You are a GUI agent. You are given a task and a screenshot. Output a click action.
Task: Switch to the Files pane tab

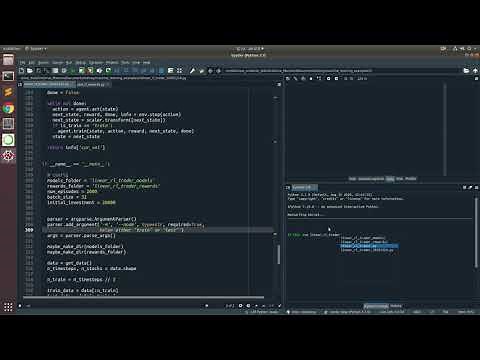[399, 179]
